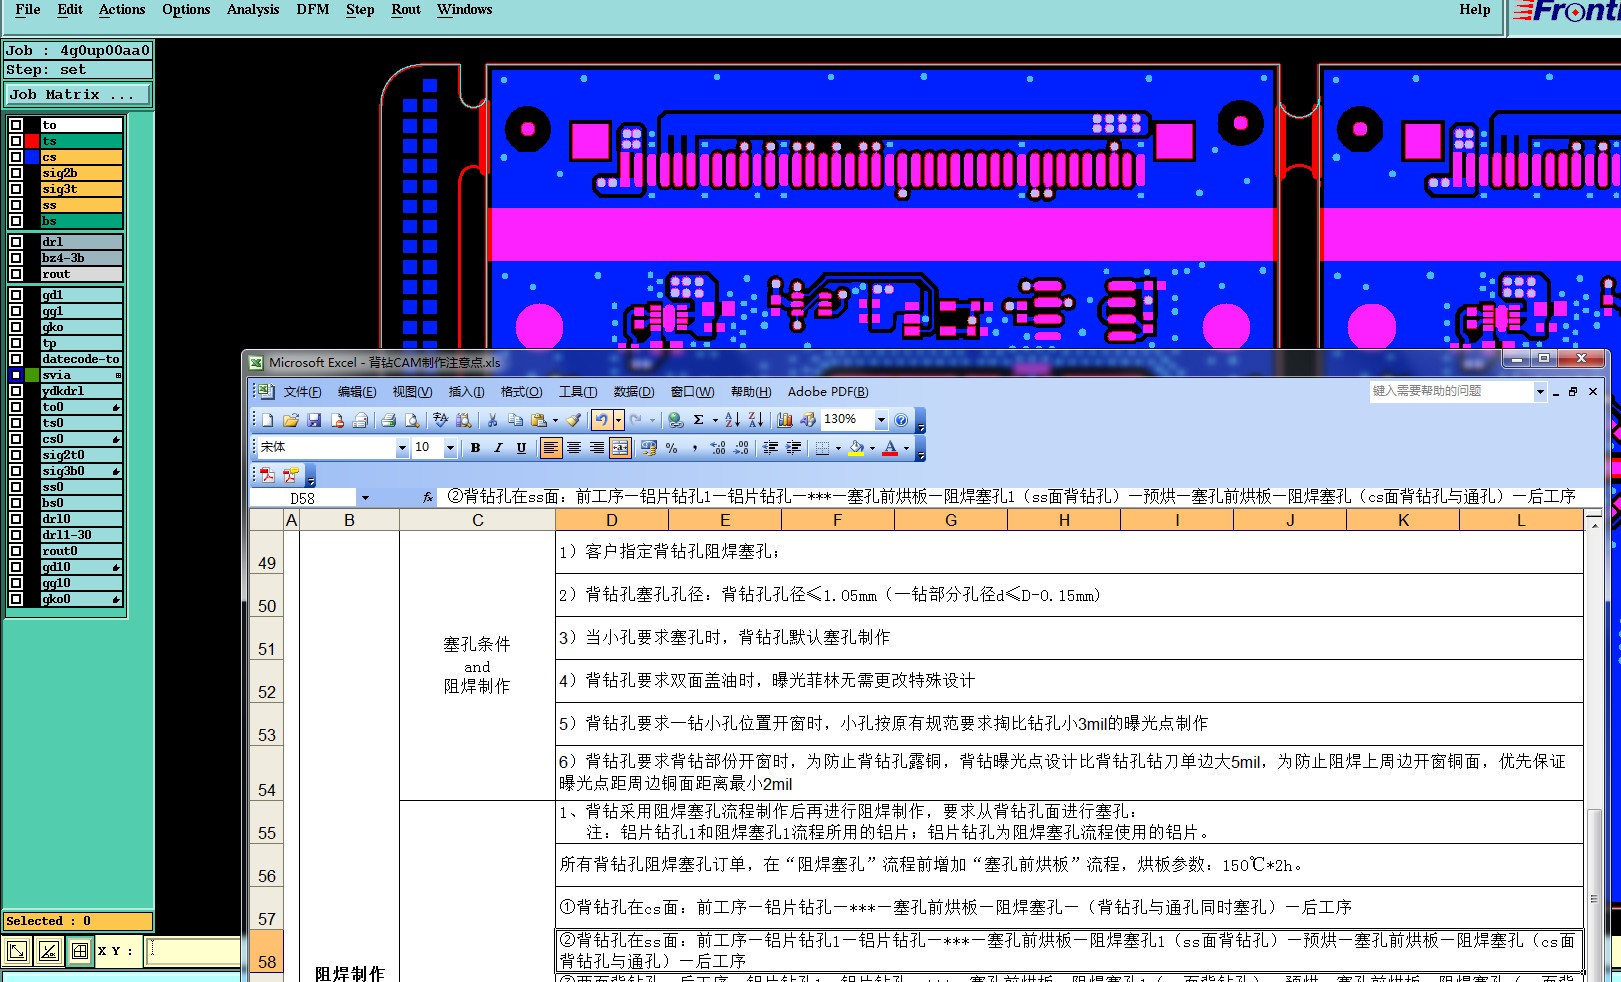
Task: Click the currency style icon
Action: point(649,448)
